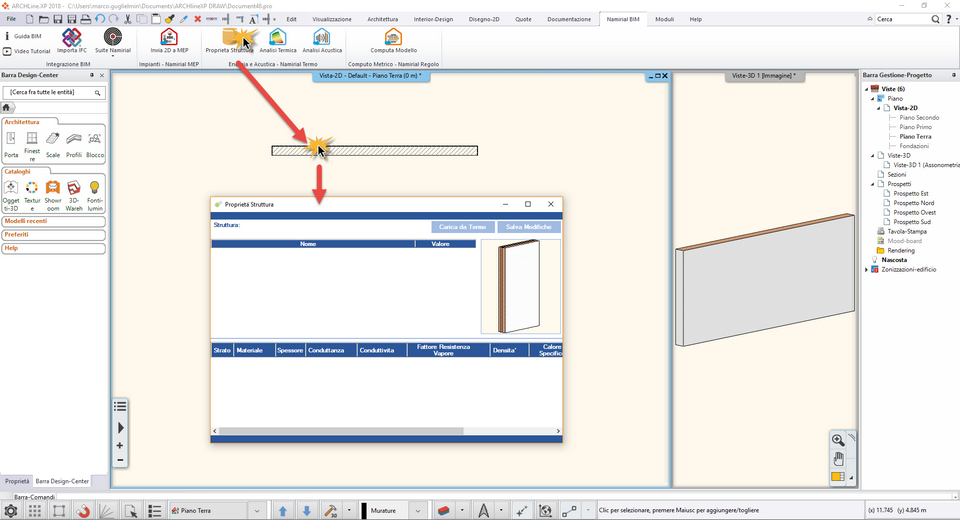960x520 pixels.
Task: Click the Cerca search field
Action: coord(902,19)
